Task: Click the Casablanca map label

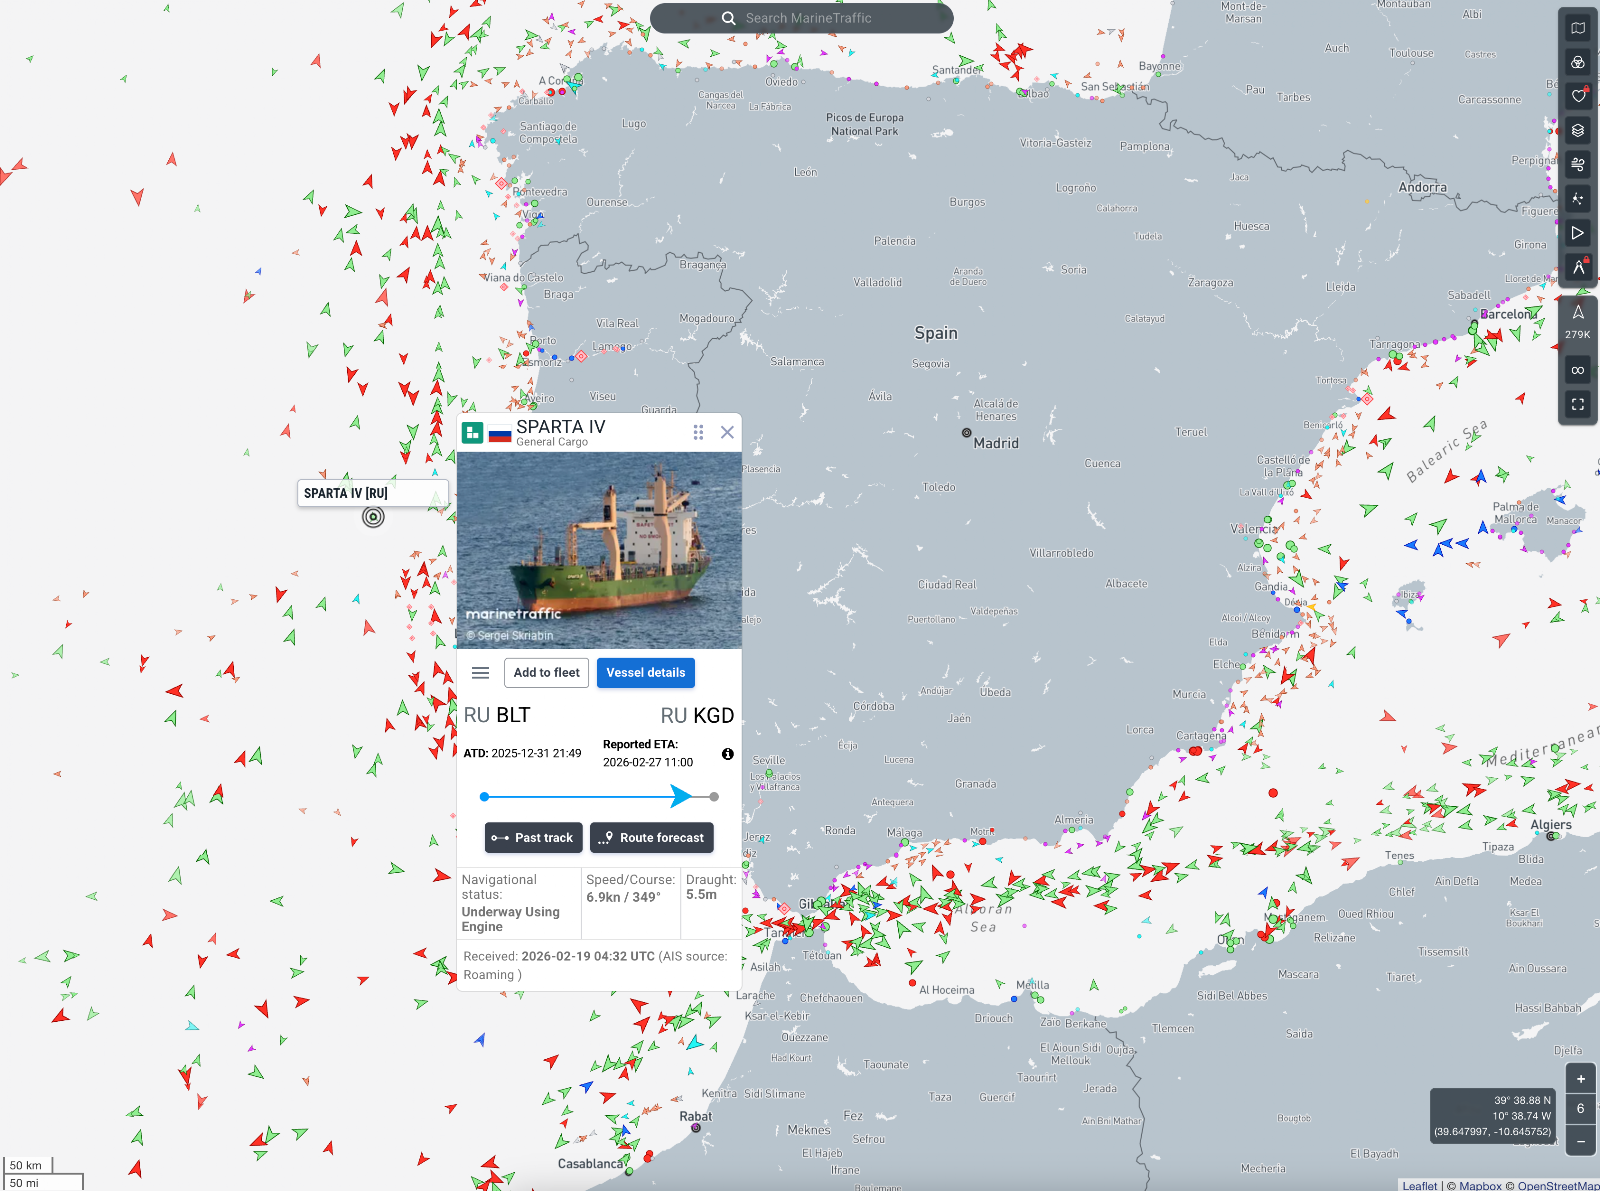Action: tap(591, 1164)
